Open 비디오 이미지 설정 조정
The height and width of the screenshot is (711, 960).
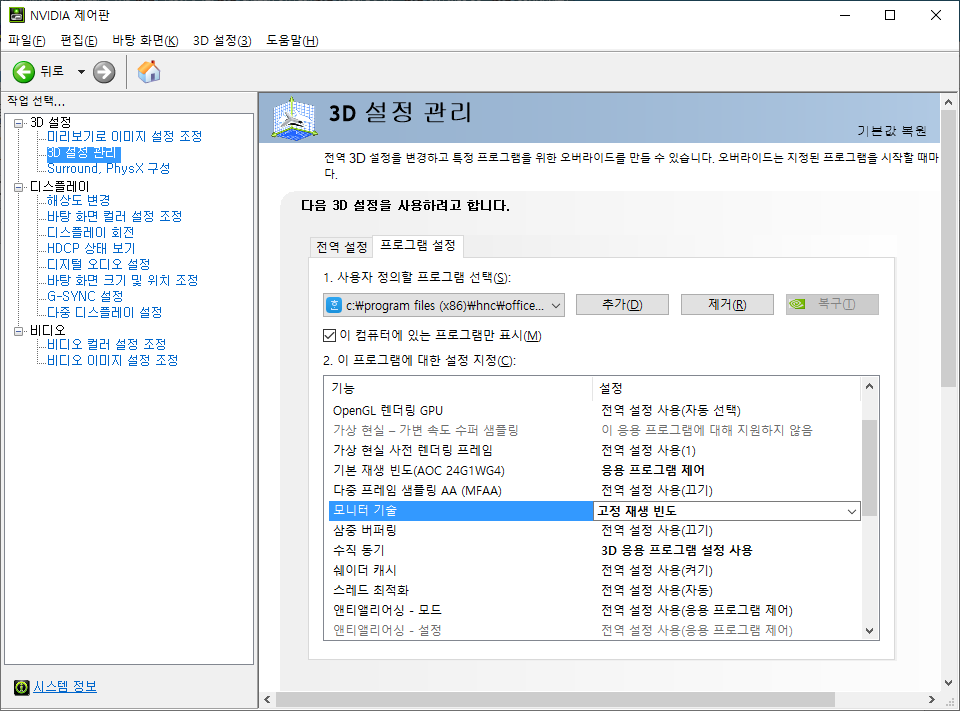point(113,360)
